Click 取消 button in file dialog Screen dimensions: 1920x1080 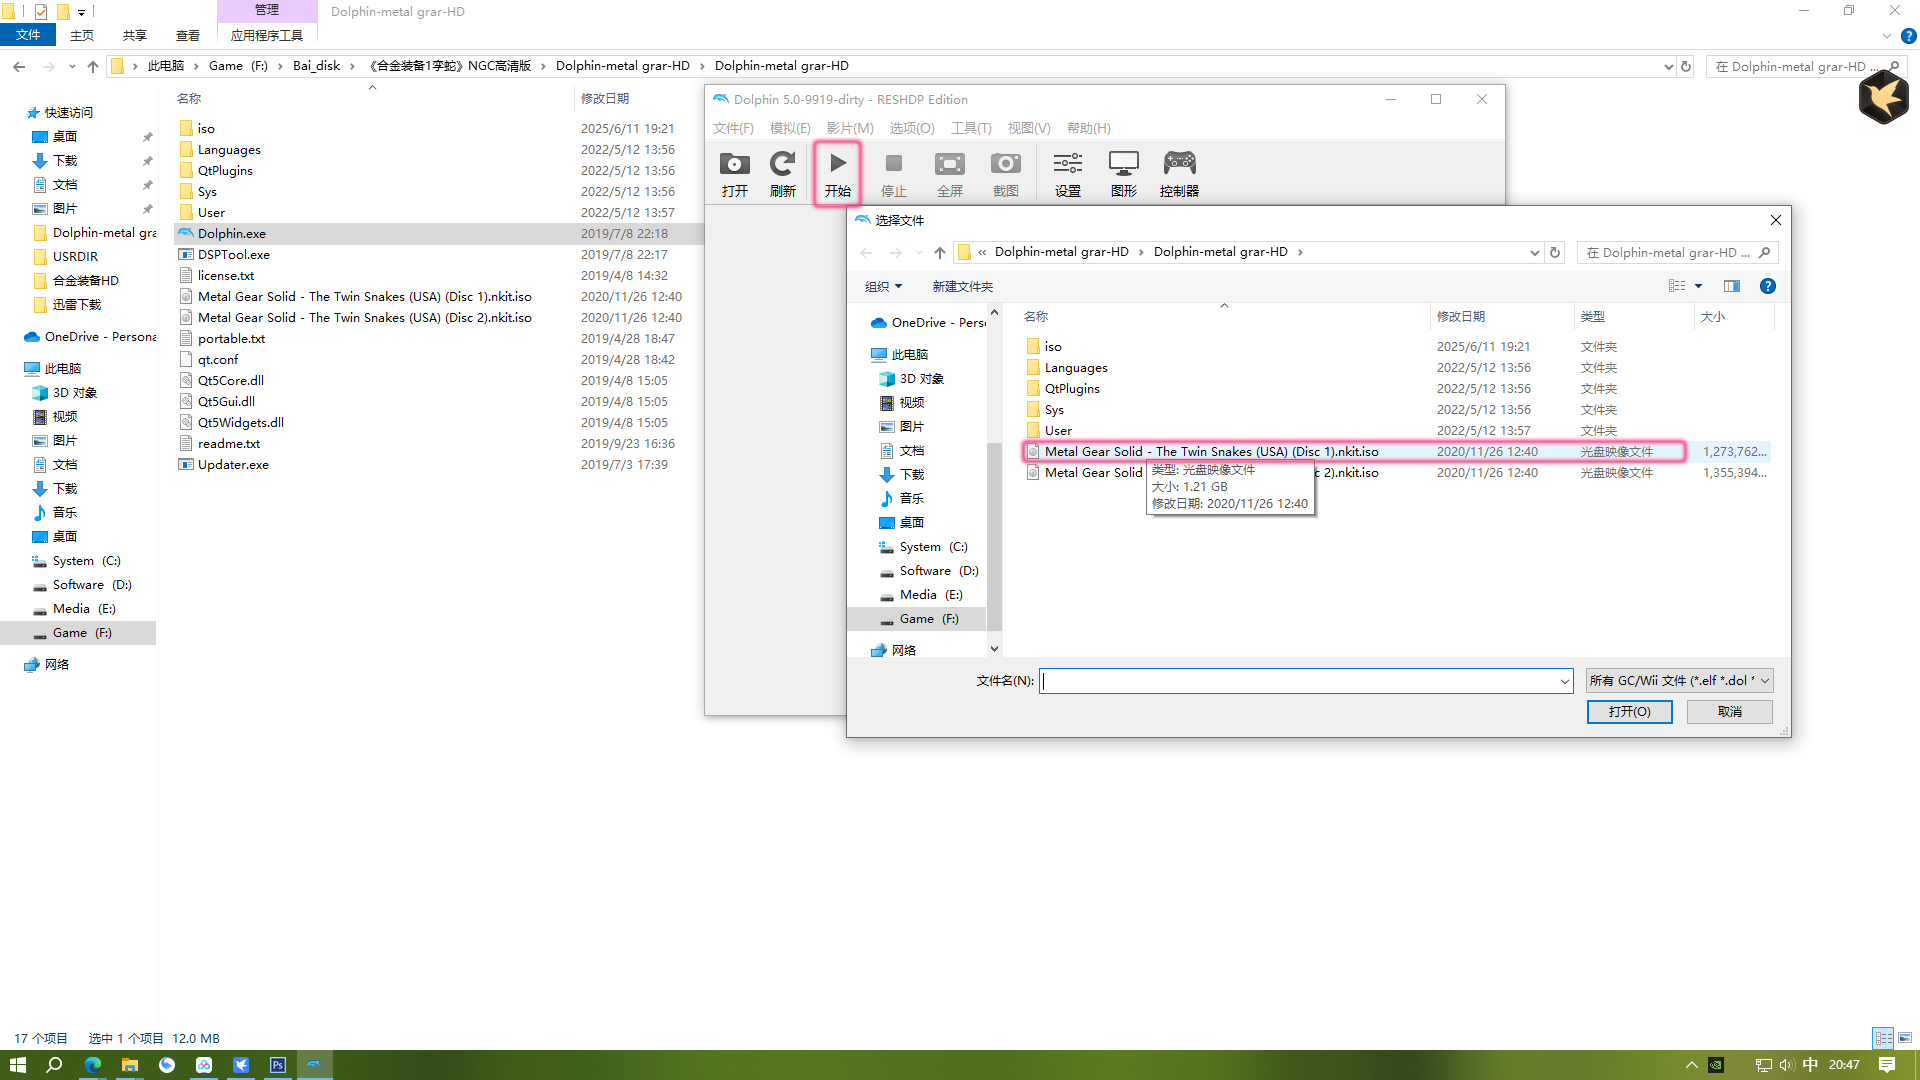tap(1729, 712)
